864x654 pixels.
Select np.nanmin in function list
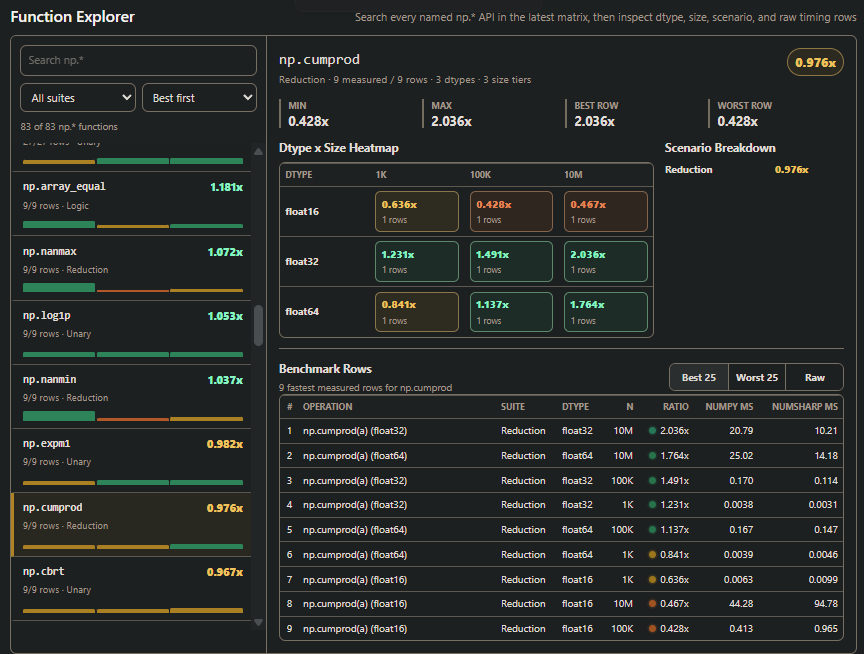(132, 396)
